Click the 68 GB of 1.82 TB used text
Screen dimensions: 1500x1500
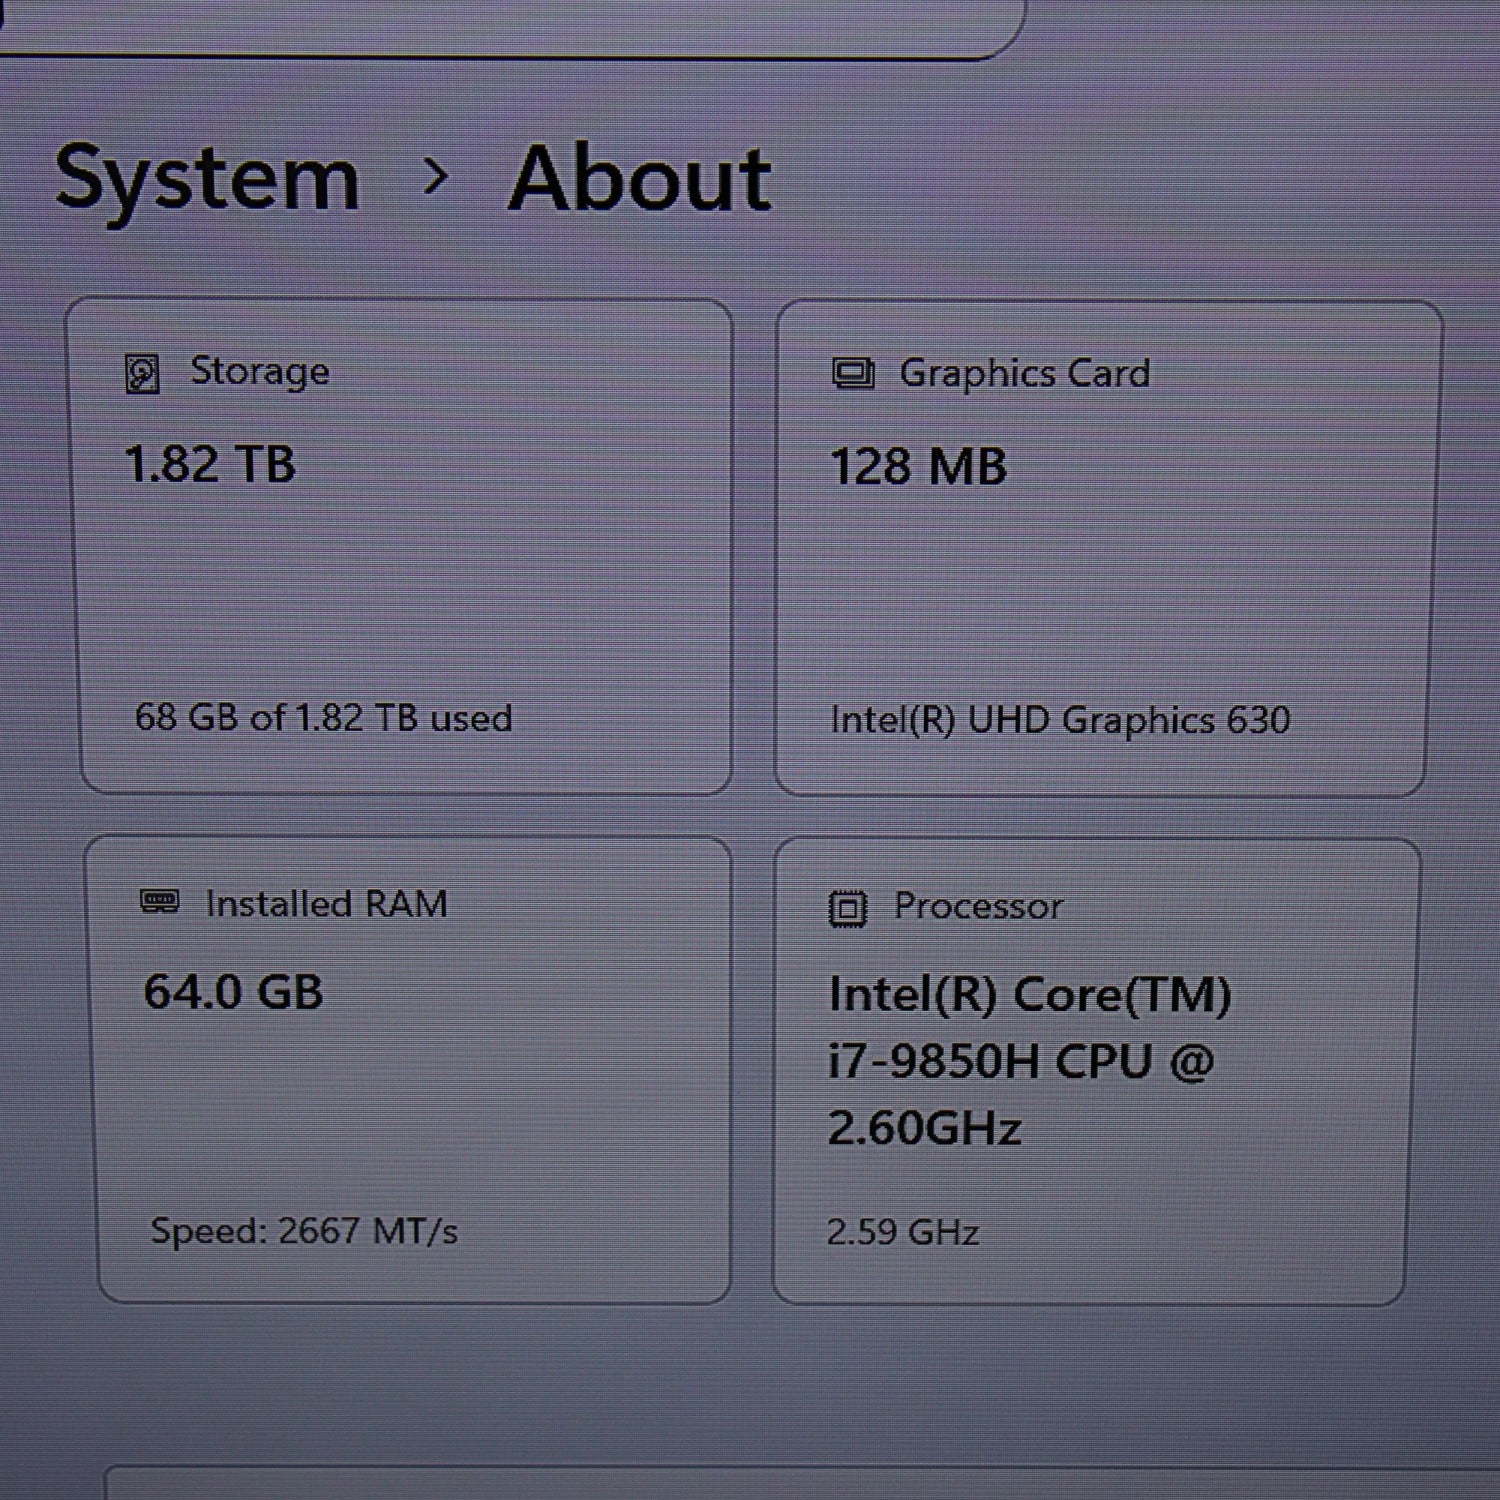[x=322, y=718]
